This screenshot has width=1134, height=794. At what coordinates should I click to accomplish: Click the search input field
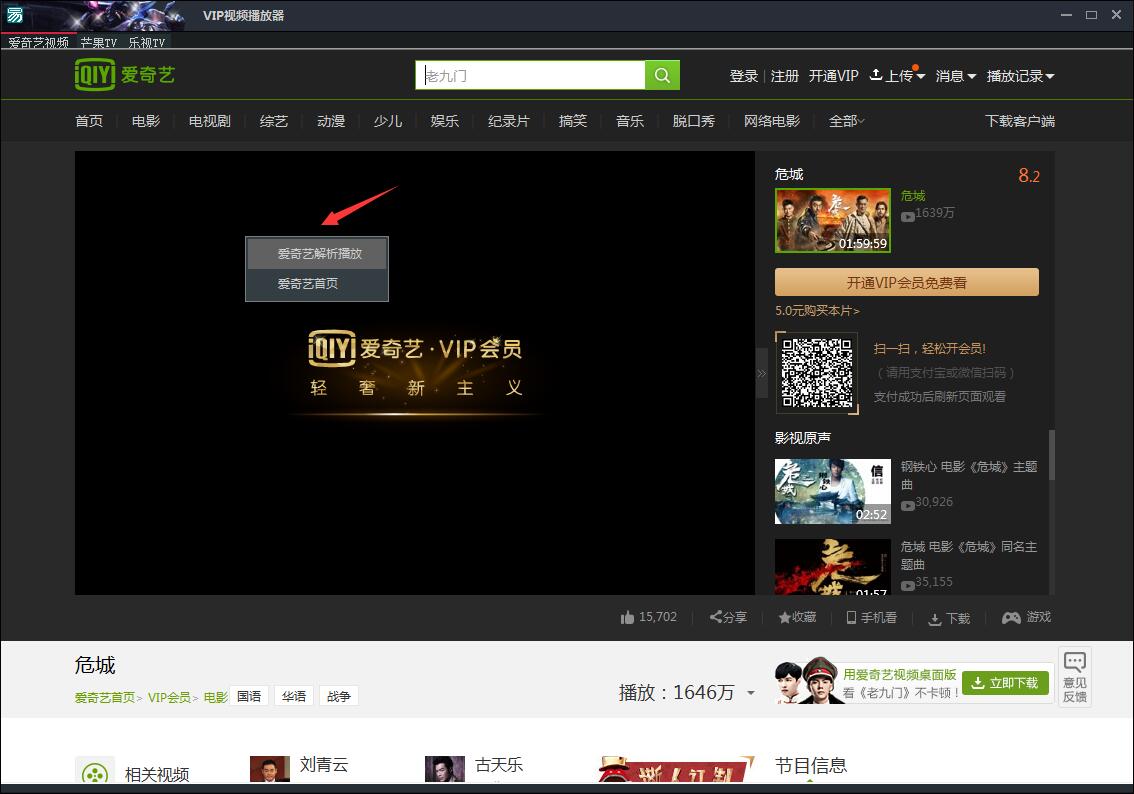pos(530,75)
